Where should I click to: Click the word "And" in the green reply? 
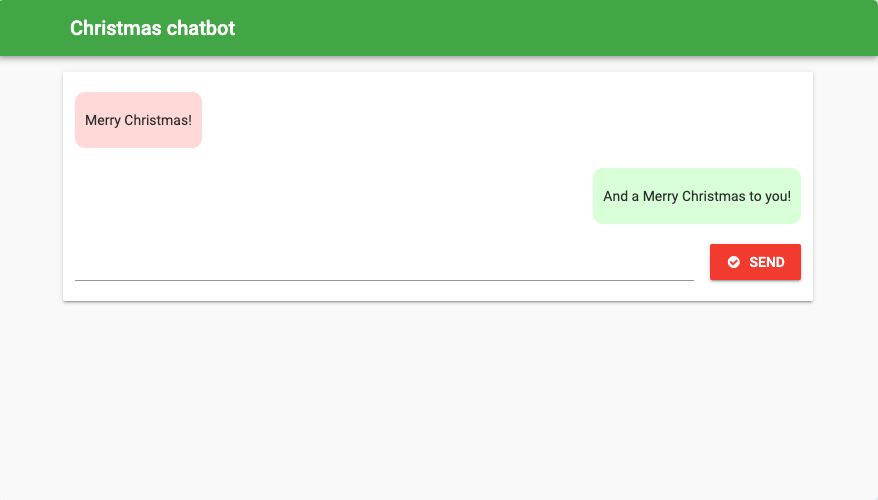click(x=615, y=196)
